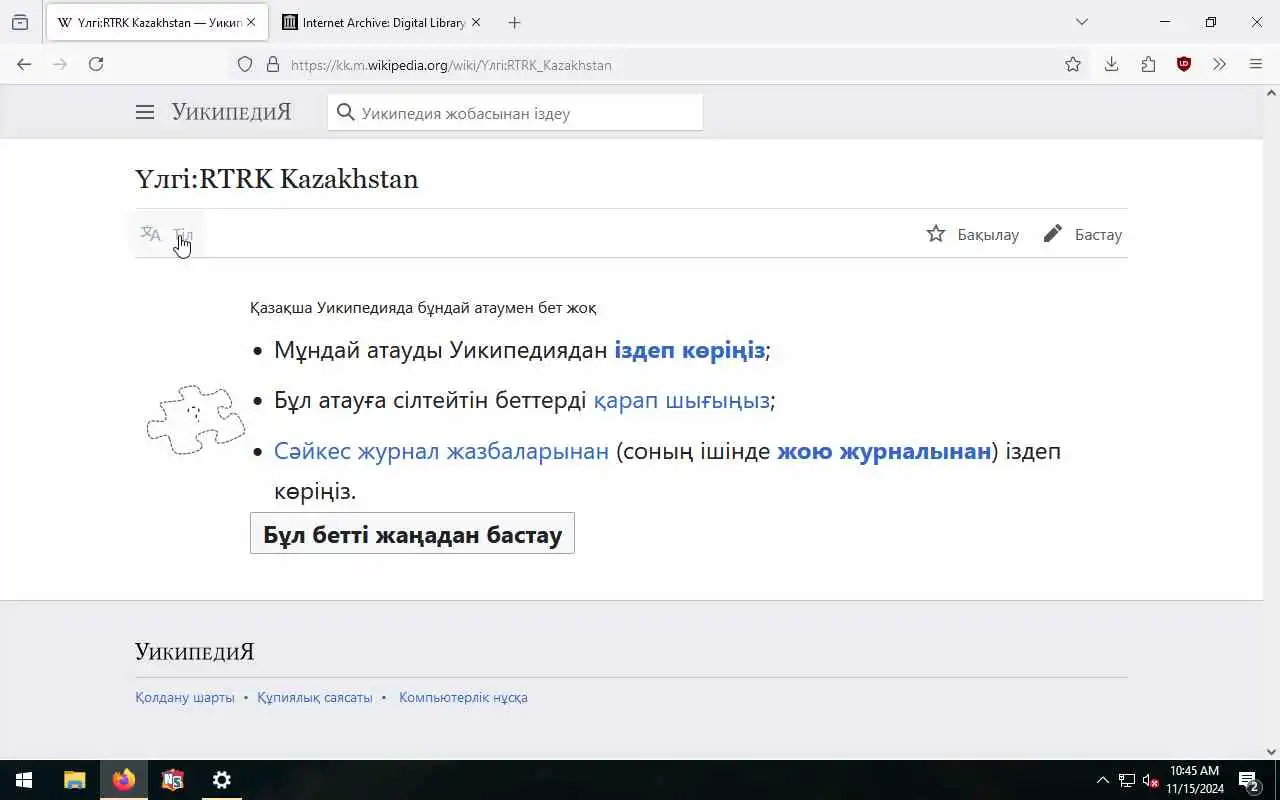The image size is (1280, 800).
Task: Expand more tools chevron overflow
Action: (1219, 64)
